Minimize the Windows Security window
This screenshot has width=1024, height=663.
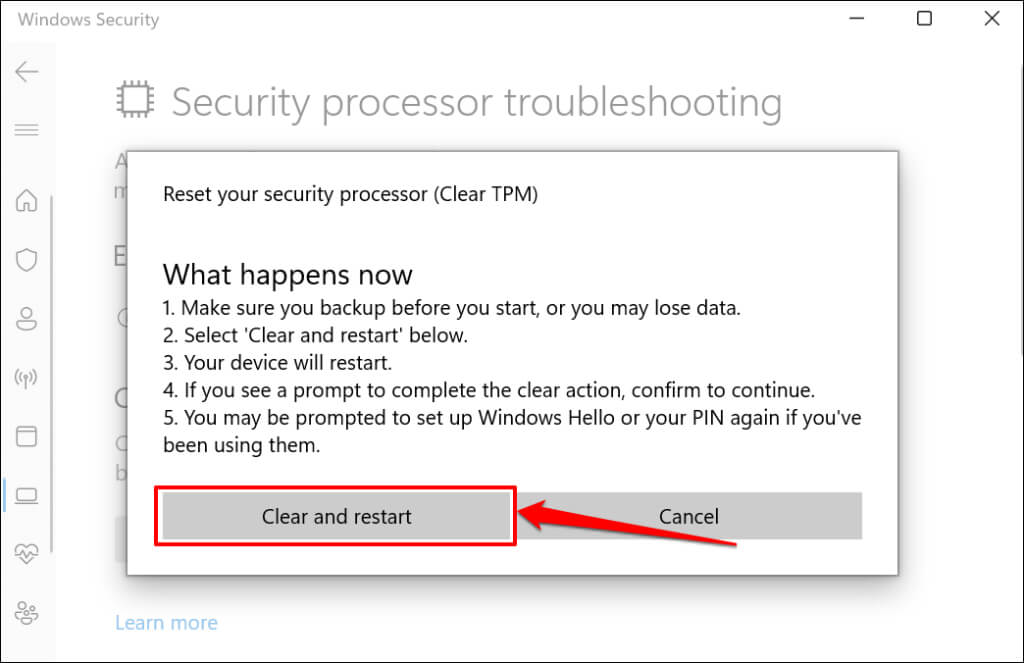pyautogui.click(x=856, y=19)
